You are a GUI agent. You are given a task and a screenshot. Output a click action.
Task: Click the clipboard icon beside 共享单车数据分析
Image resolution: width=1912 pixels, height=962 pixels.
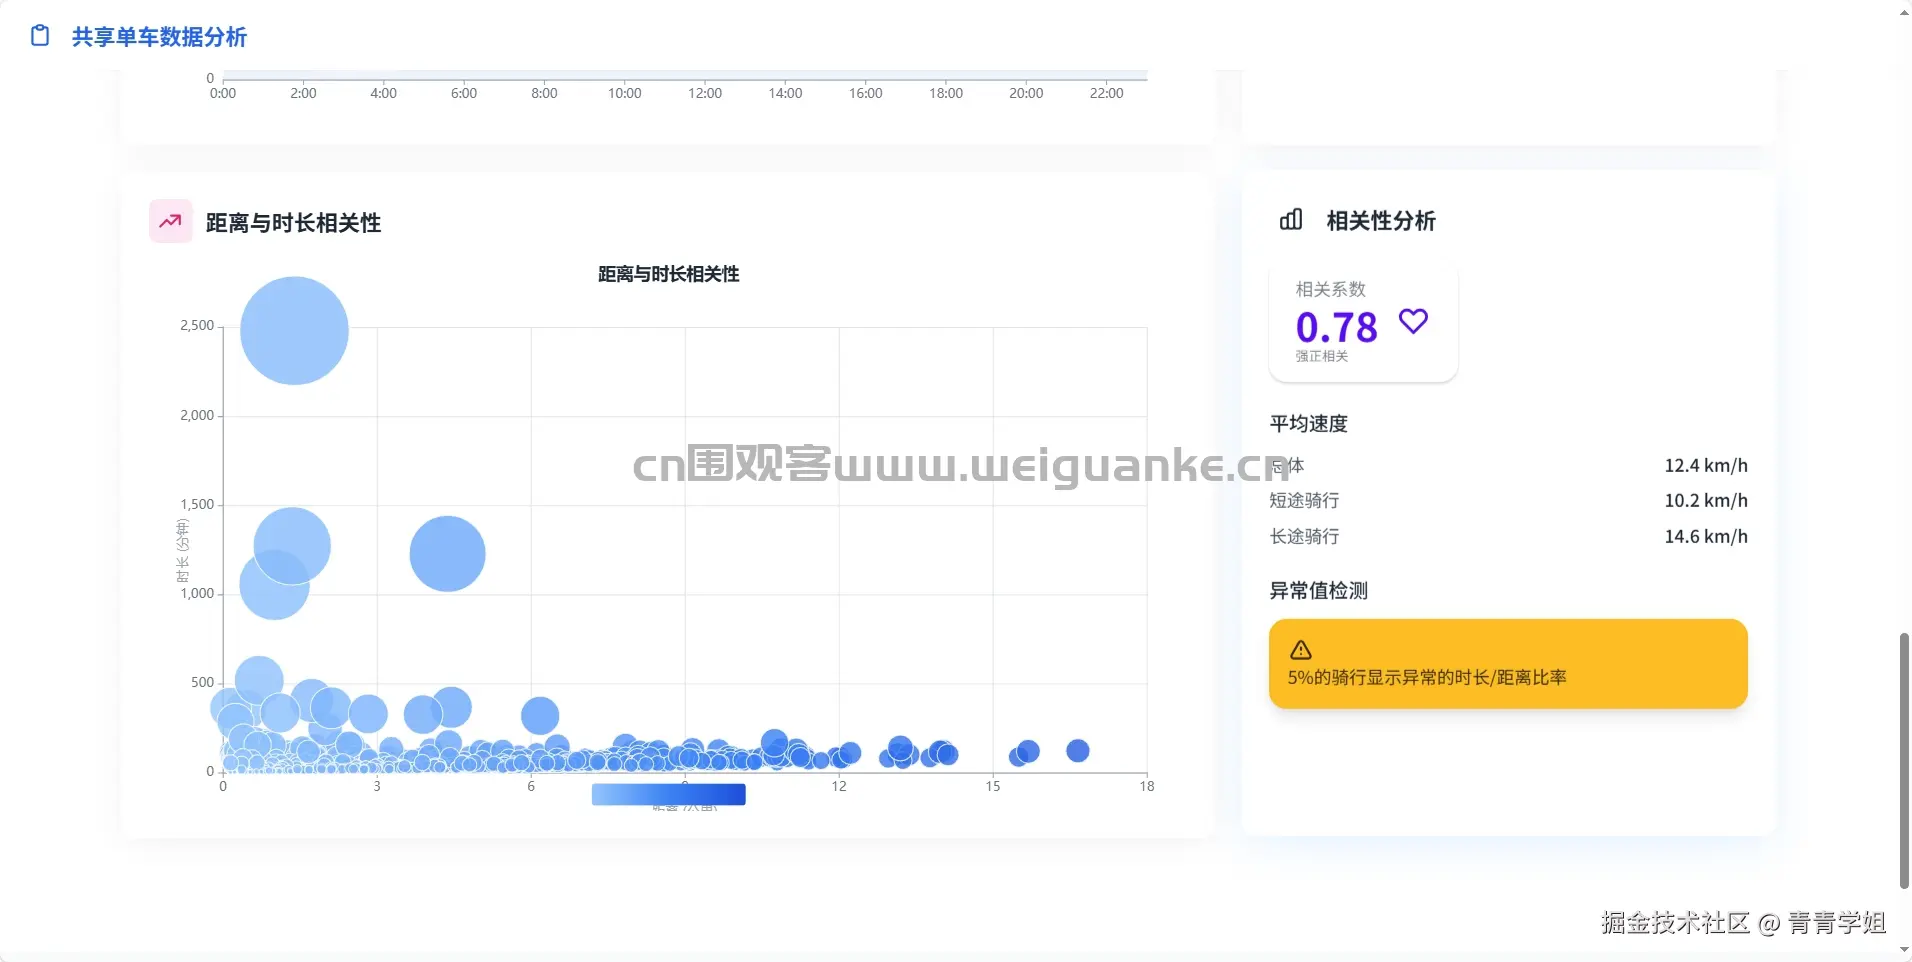40,36
